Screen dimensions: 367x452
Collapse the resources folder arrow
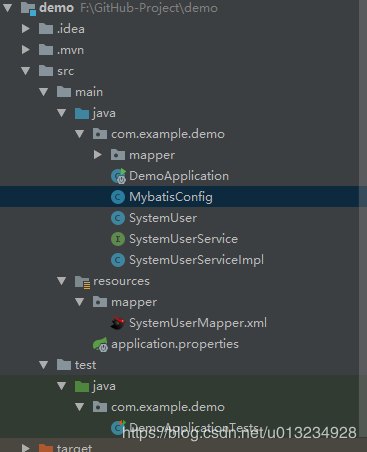62,281
